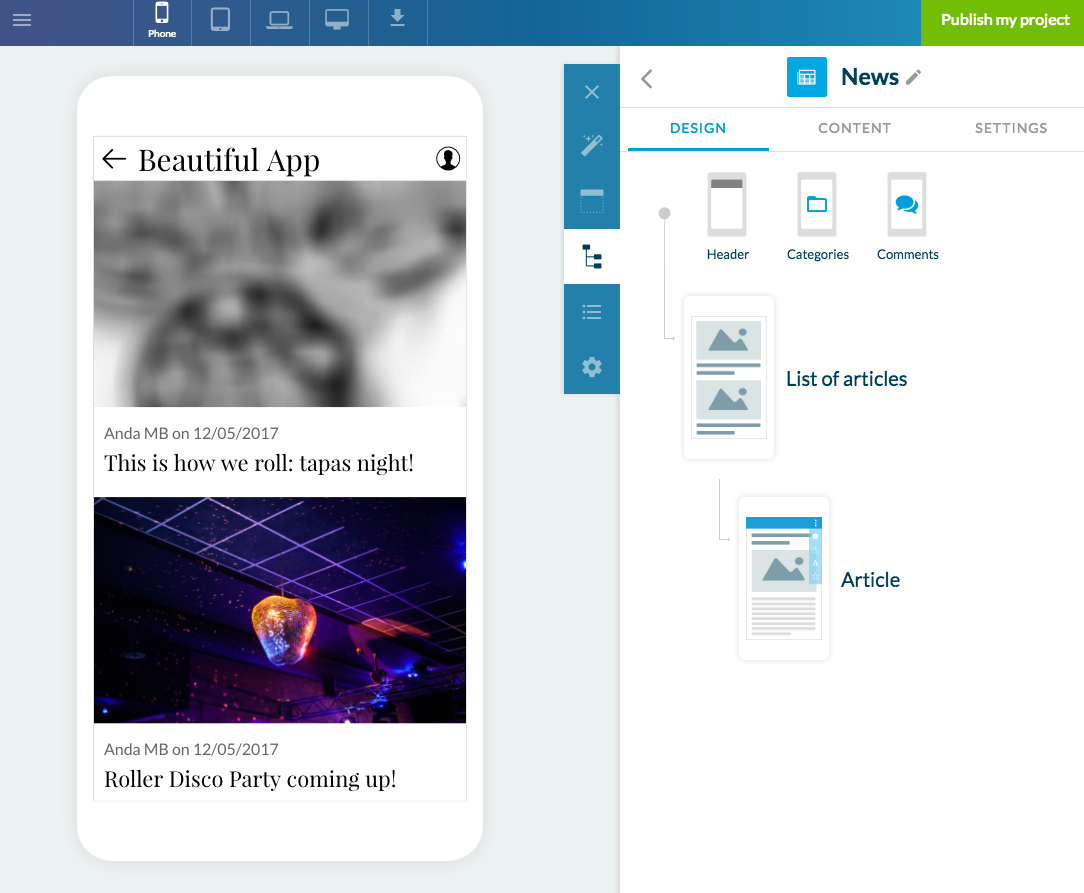The image size is (1084, 893).
Task: Open the Header design option
Action: pyautogui.click(x=727, y=217)
